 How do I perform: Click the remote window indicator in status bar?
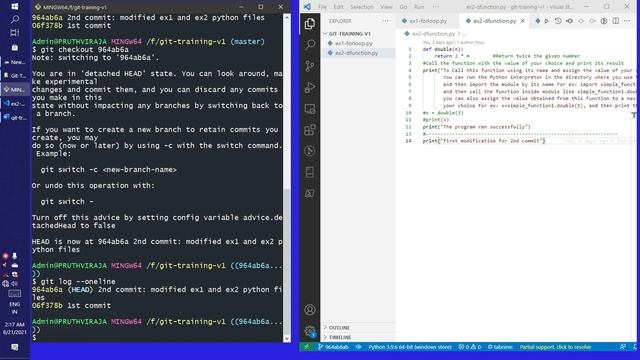306,347
